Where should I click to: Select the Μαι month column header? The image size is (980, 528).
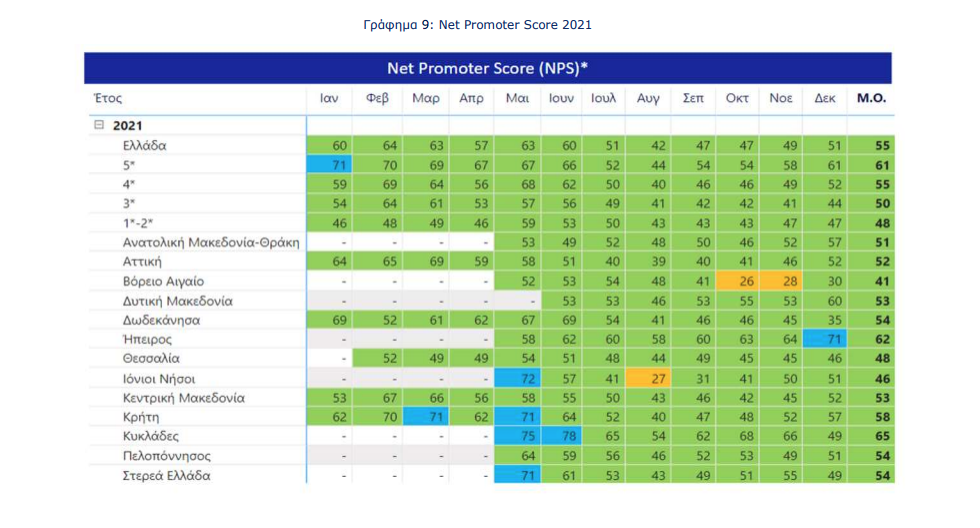[x=517, y=99]
